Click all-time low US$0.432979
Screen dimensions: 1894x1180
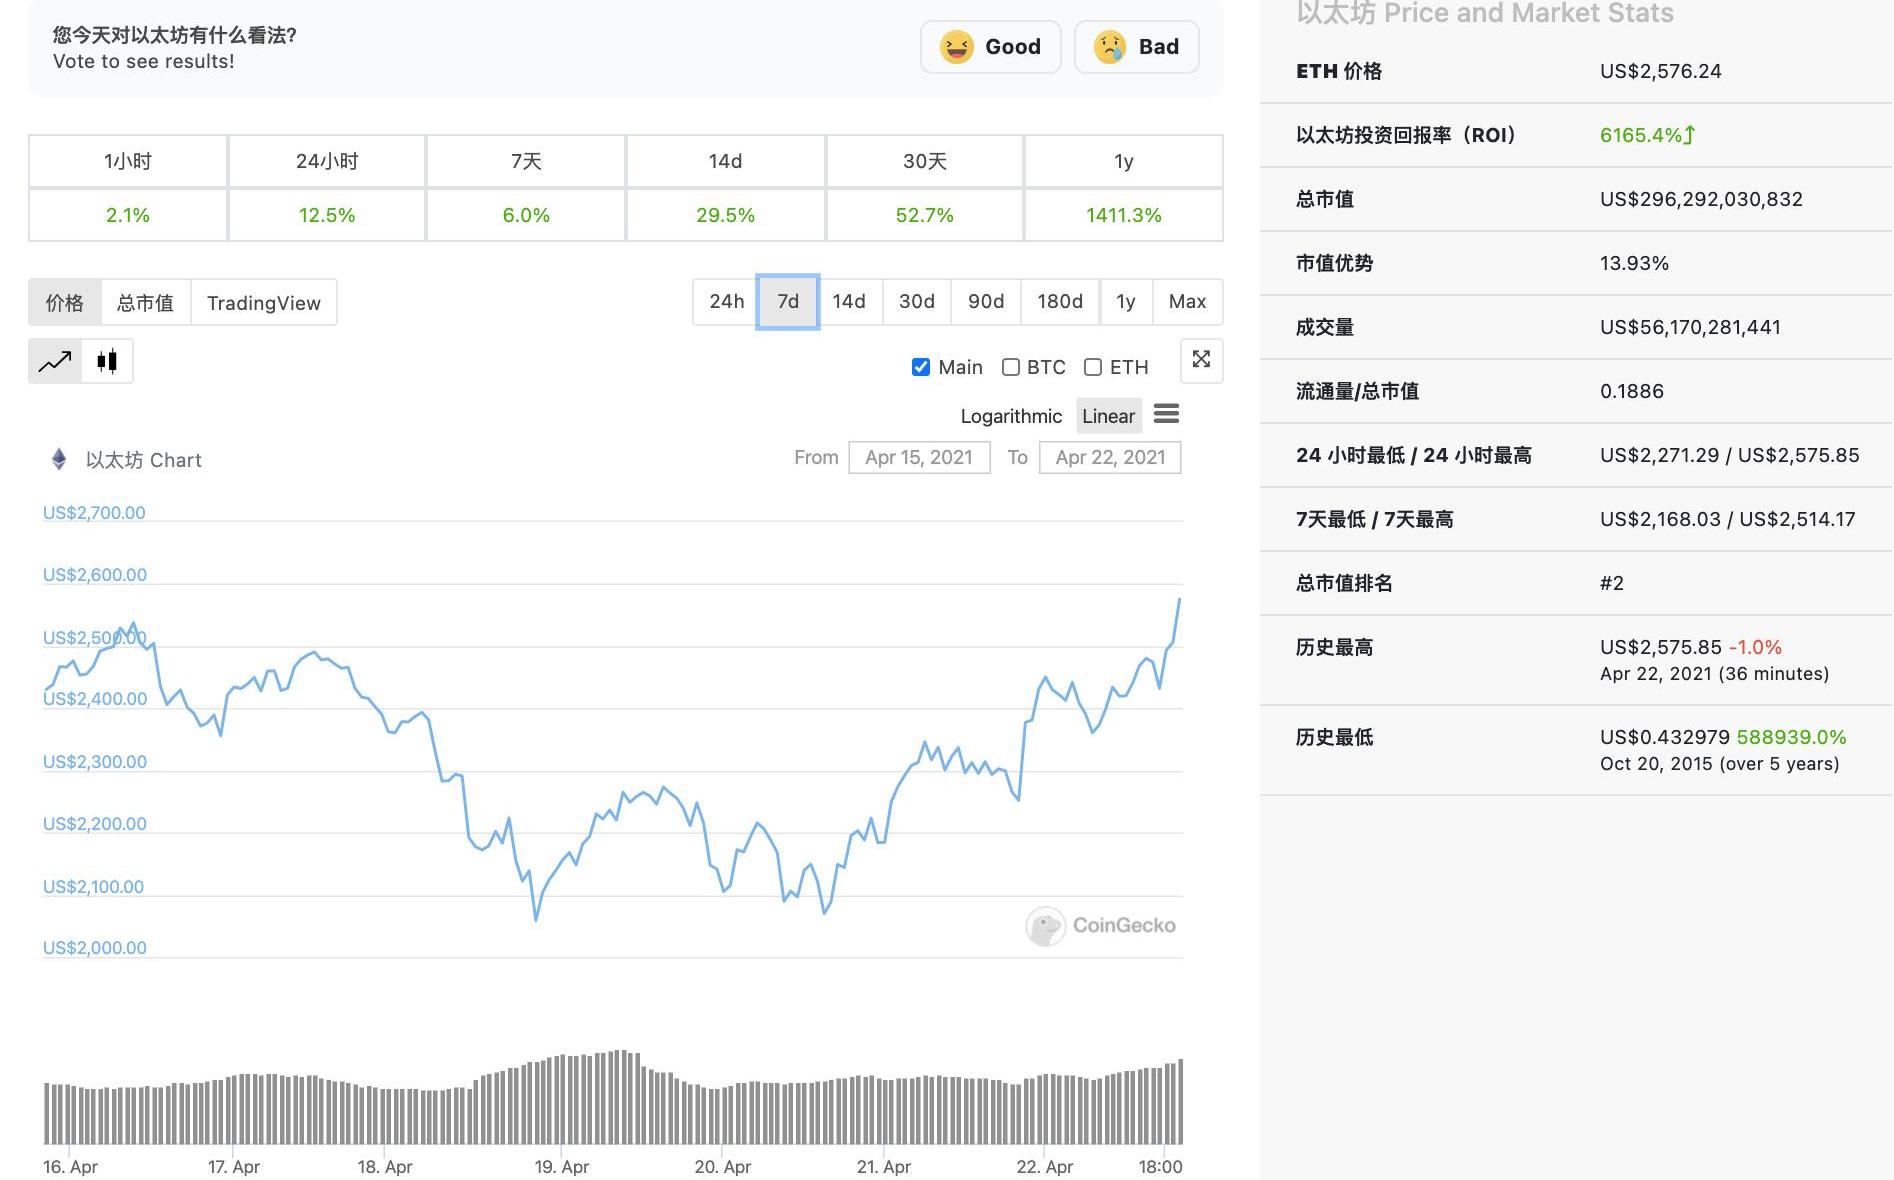click(x=1665, y=737)
